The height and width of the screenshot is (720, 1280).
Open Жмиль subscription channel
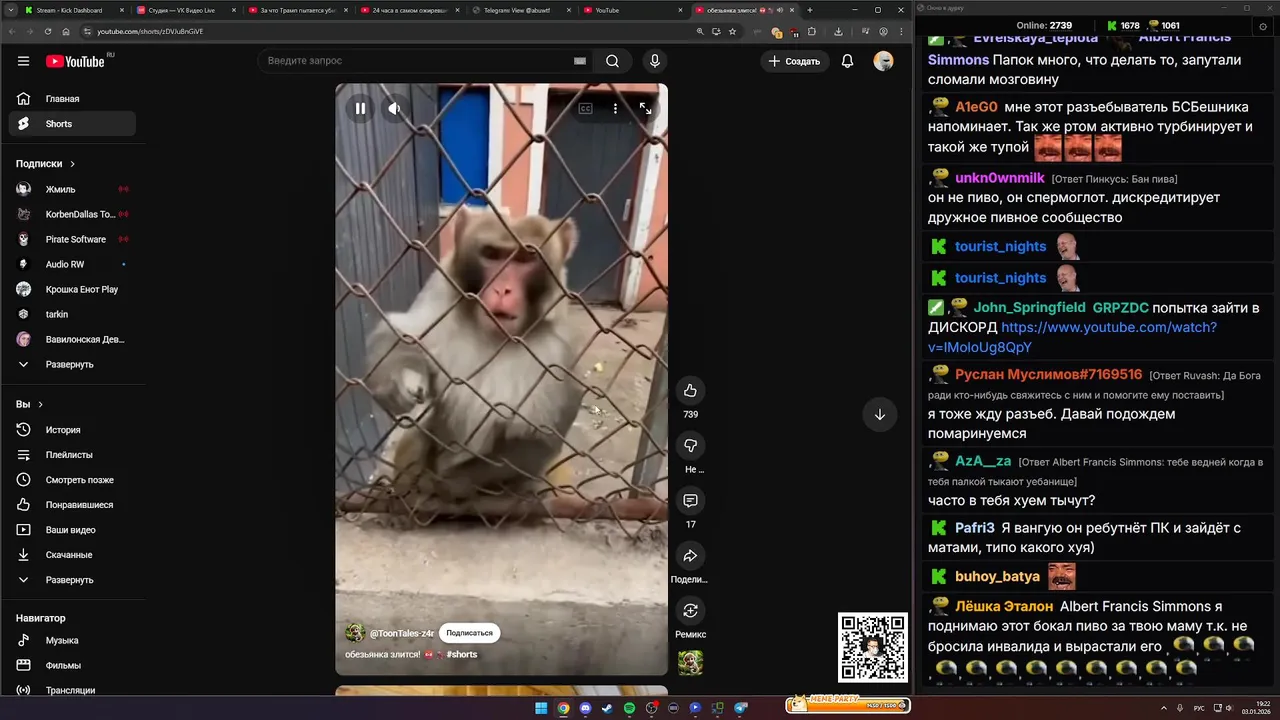pyautogui.click(x=72, y=189)
